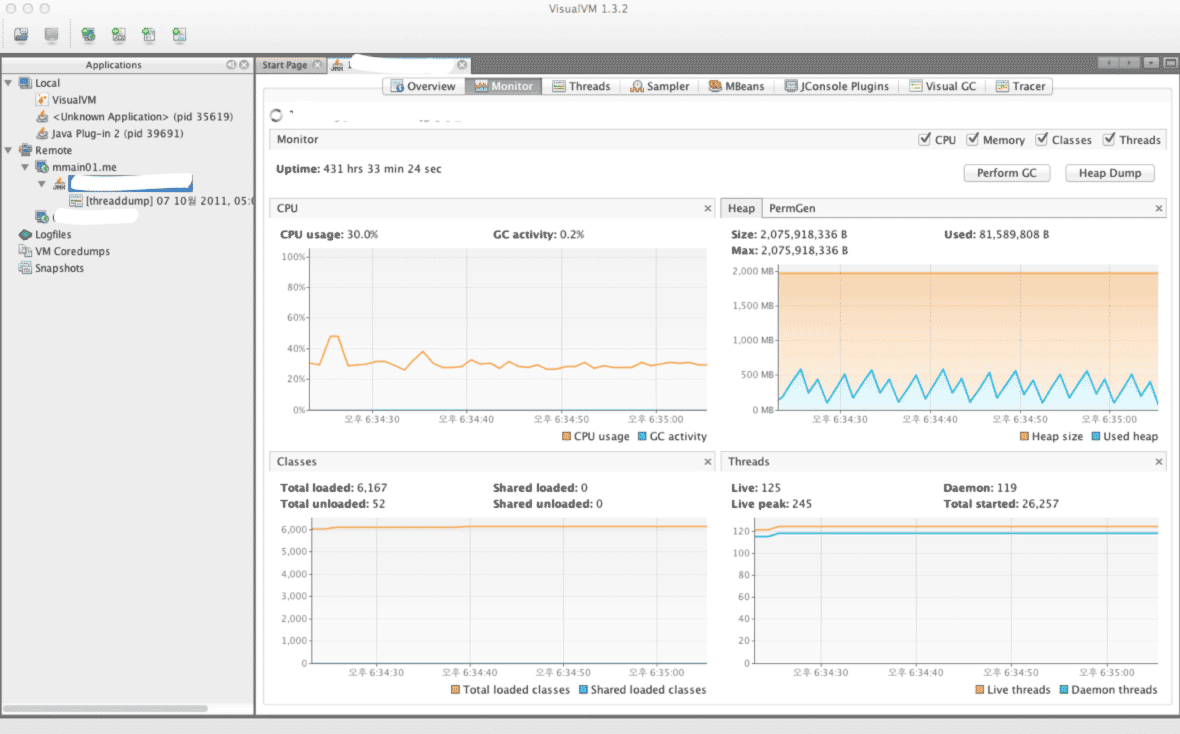Viewport: 1180px width, 734px height.
Task: Close the CPU chart panel
Action: [707, 209]
